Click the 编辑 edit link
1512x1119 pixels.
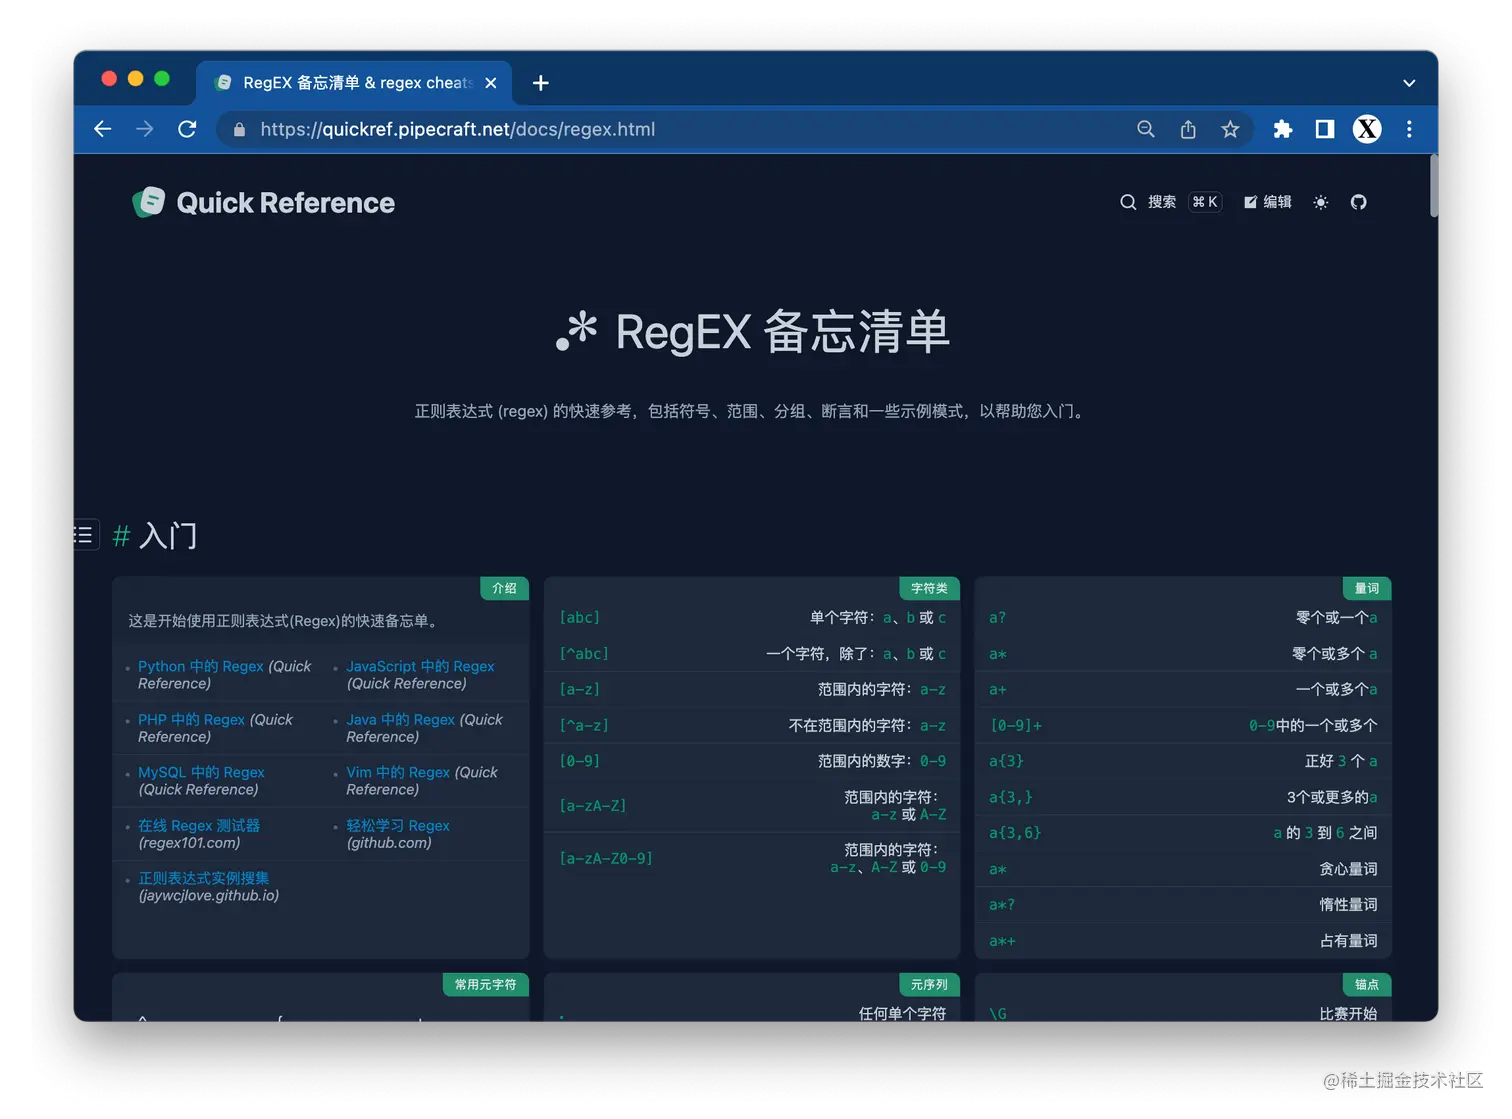[x=1268, y=202]
